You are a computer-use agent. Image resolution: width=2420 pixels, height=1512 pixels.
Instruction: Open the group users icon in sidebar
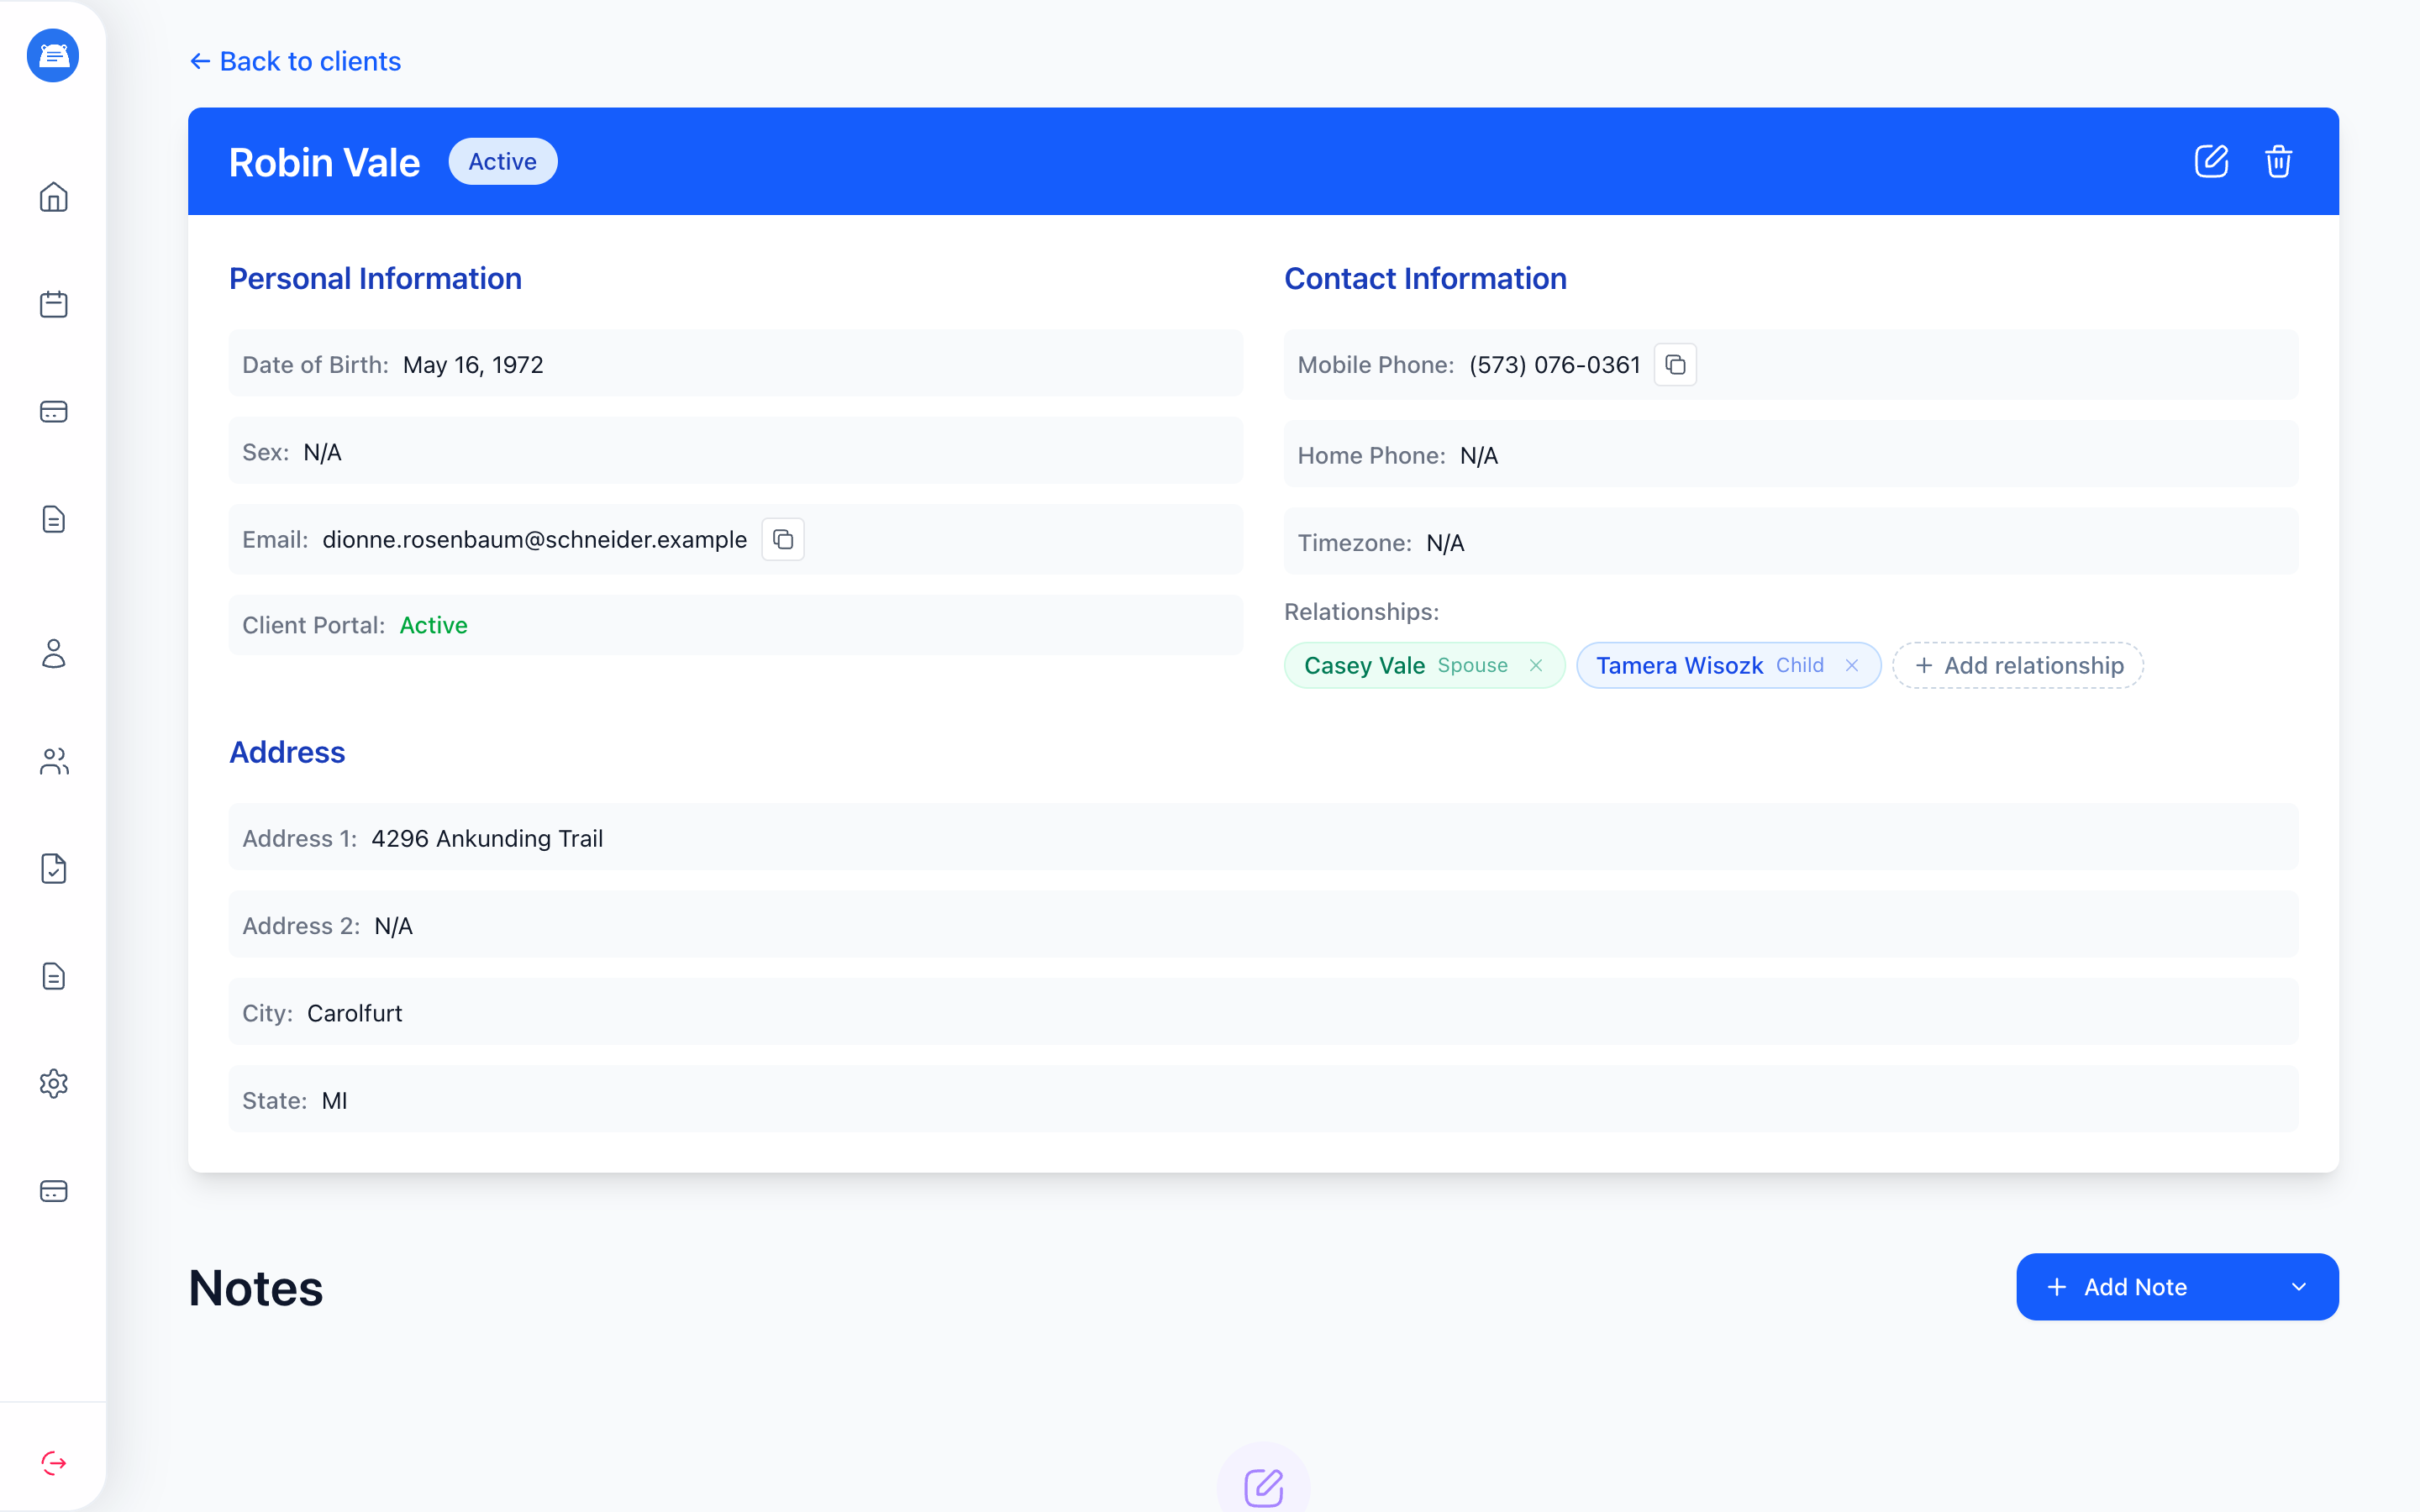click(53, 761)
